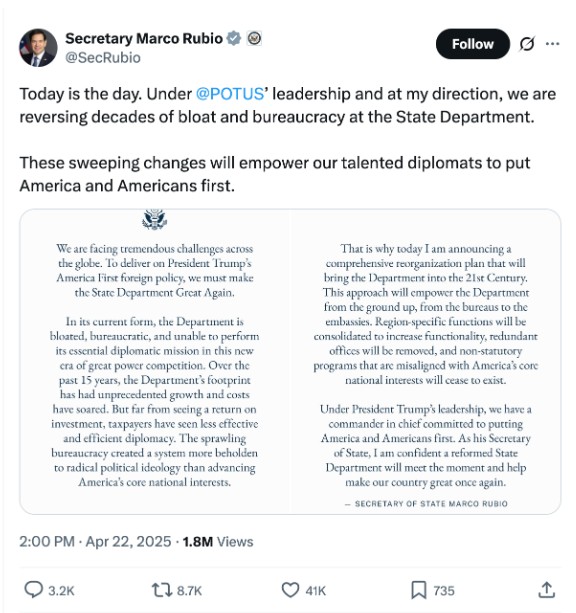Follow Secretary Marco Rubio
Viewport: 576px width, 613px height.
[473, 44]
